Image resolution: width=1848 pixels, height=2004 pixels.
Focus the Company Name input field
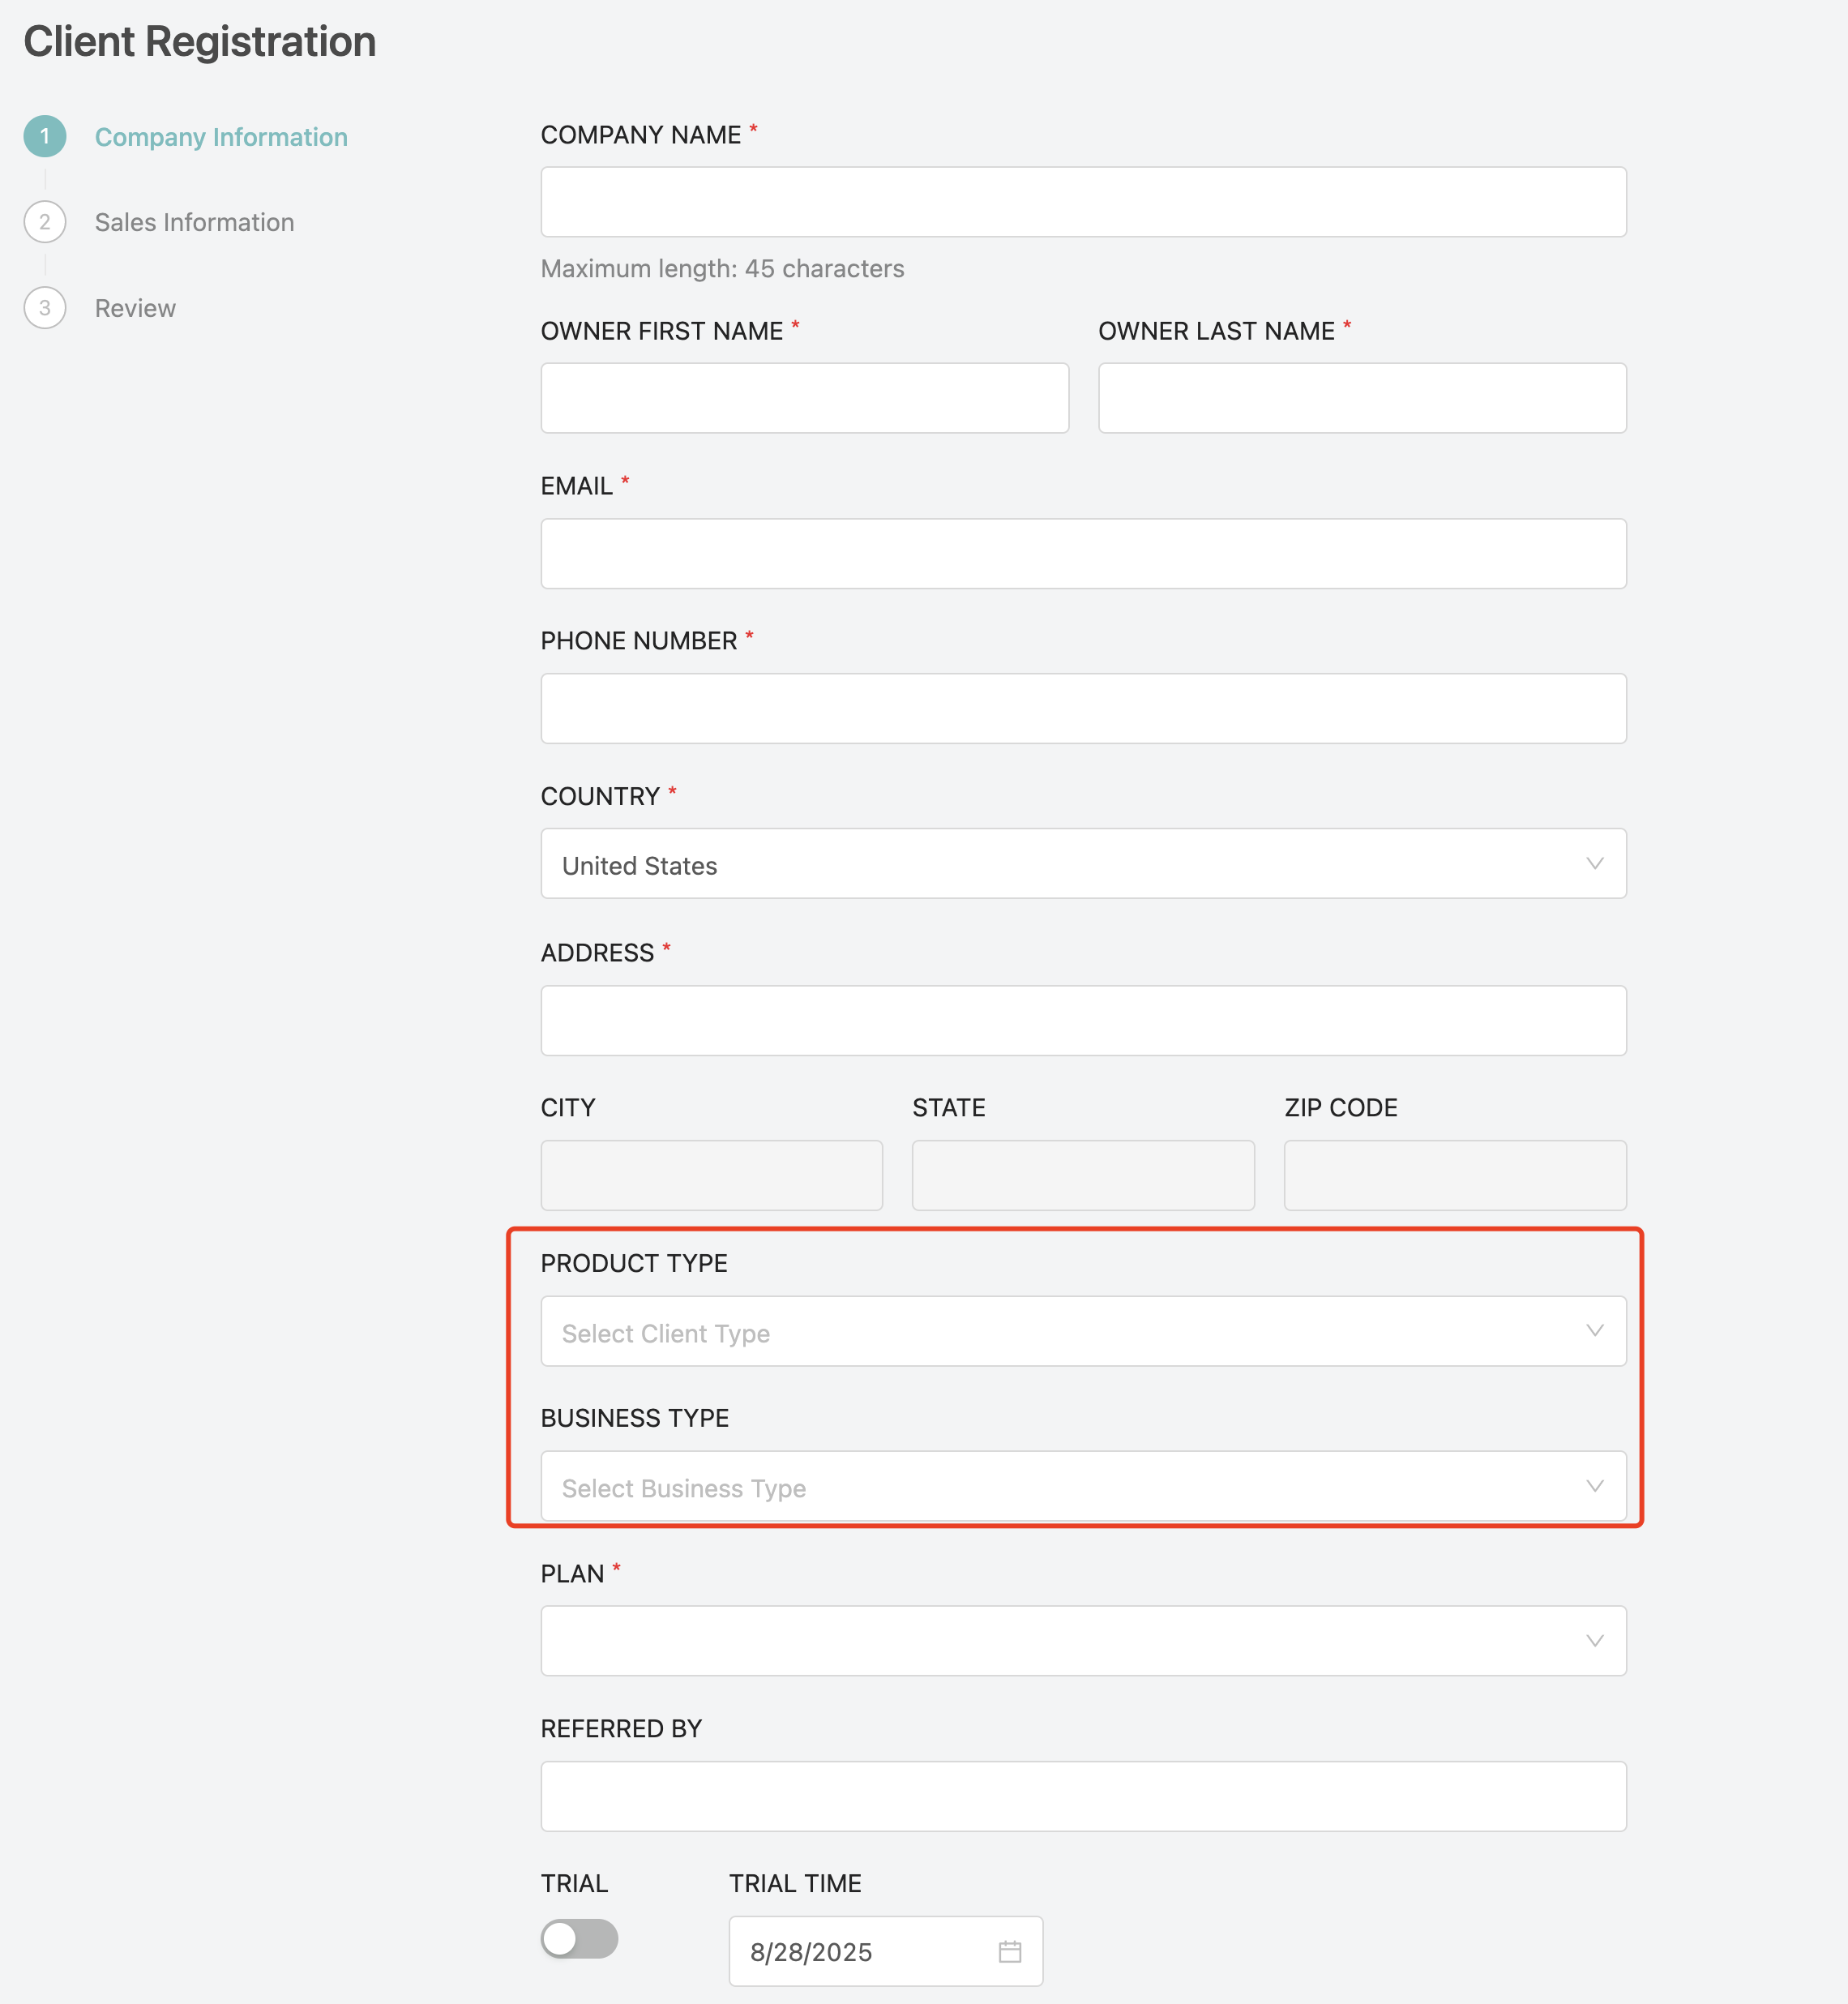tap(1083, 202)
